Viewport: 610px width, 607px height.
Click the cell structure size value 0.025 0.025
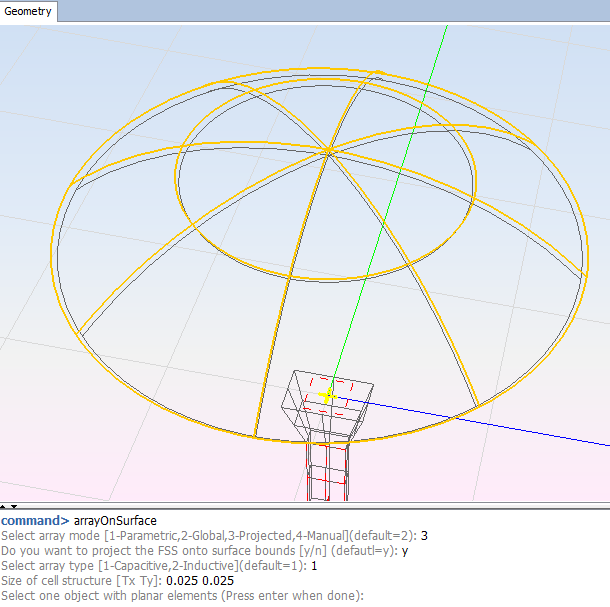200,581
